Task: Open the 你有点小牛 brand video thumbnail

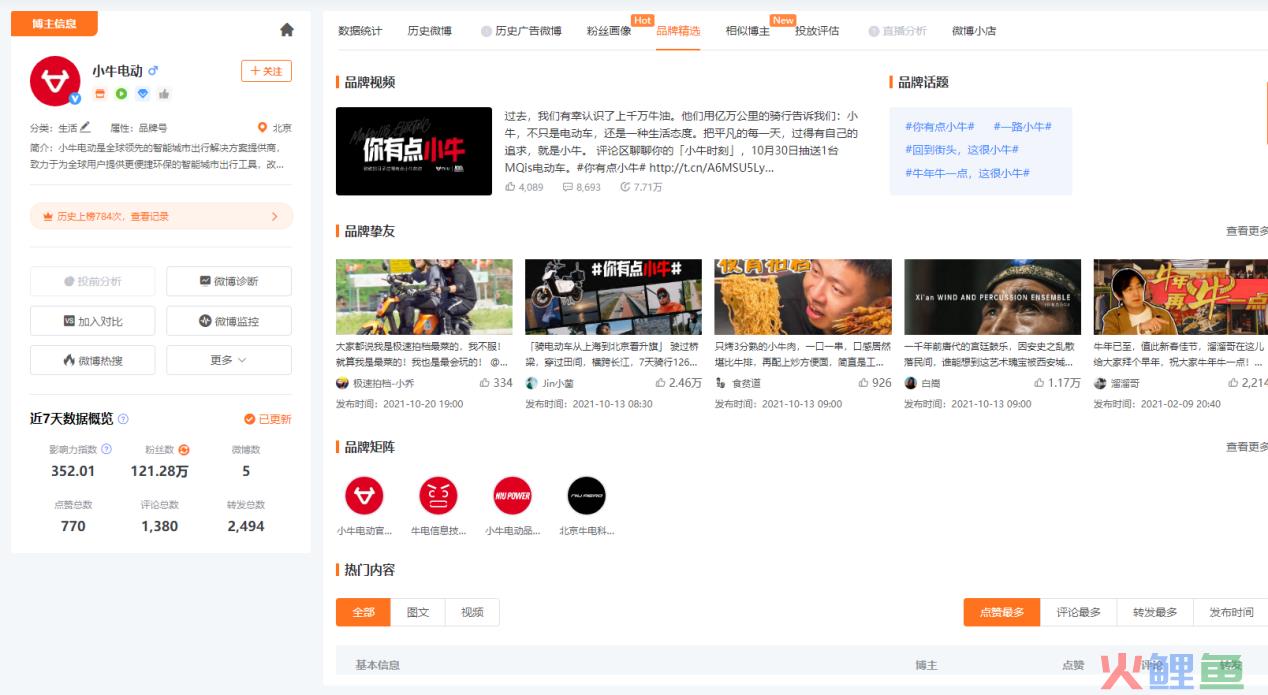Action: click(x=414, y=151)
